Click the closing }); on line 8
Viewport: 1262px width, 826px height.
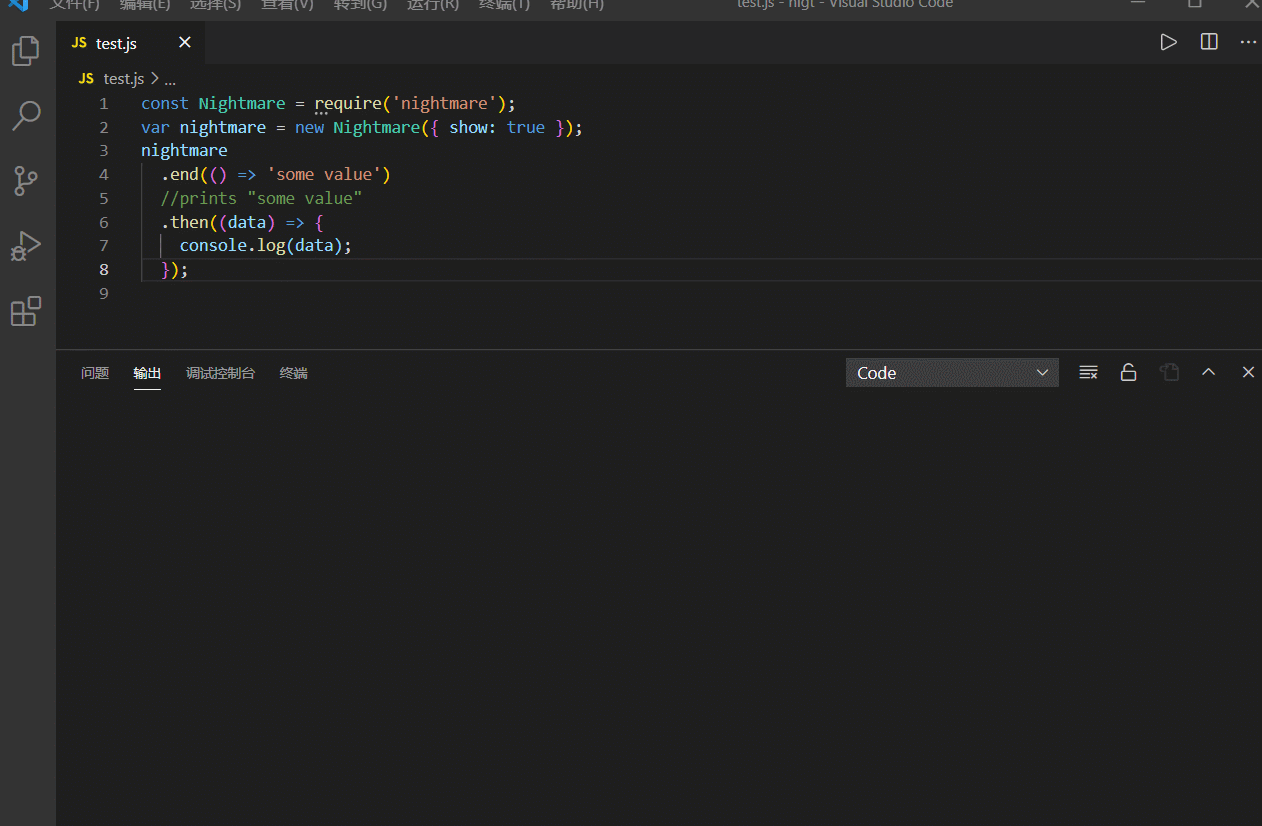tap(175, 270)
